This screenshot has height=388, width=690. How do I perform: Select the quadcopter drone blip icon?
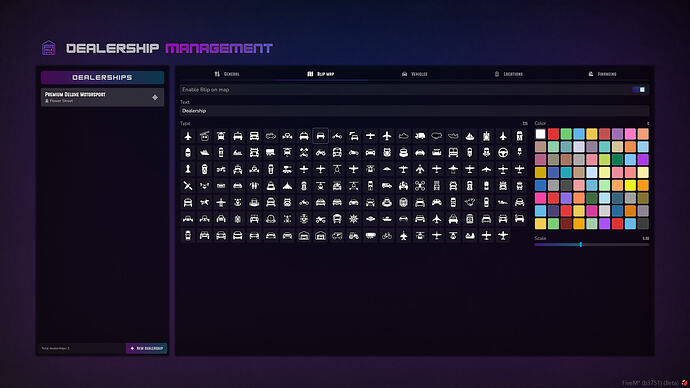click(x=420, y=186)
